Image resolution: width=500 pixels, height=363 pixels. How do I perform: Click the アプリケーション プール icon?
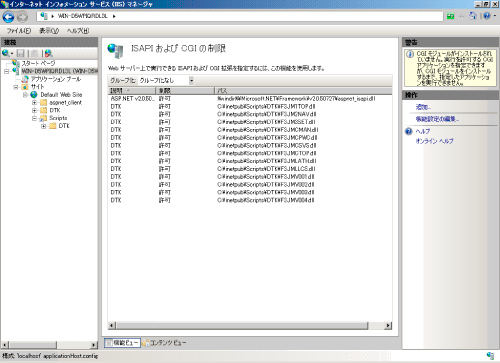click(x=25, y=79)
